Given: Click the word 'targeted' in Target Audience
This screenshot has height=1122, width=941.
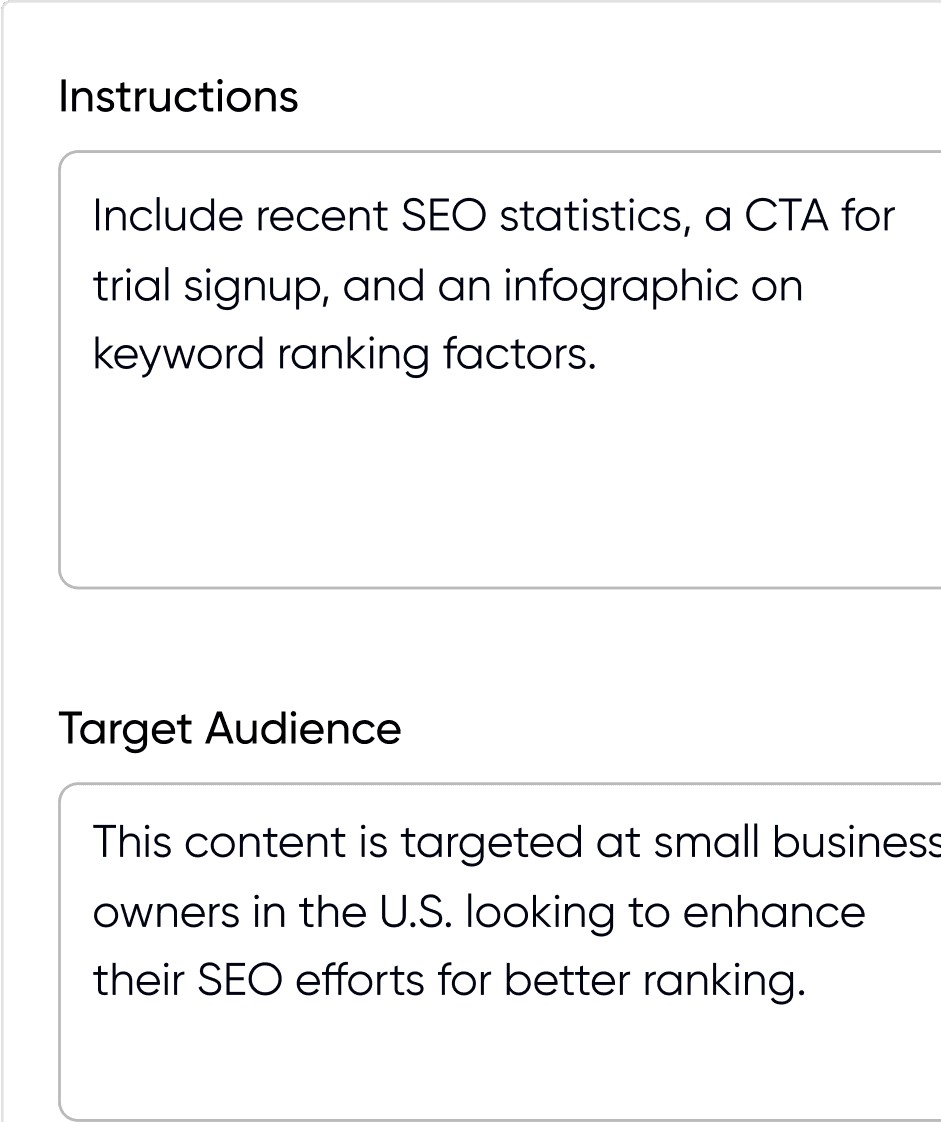Looking at the screenshot, I should click(x=490, y=844).
